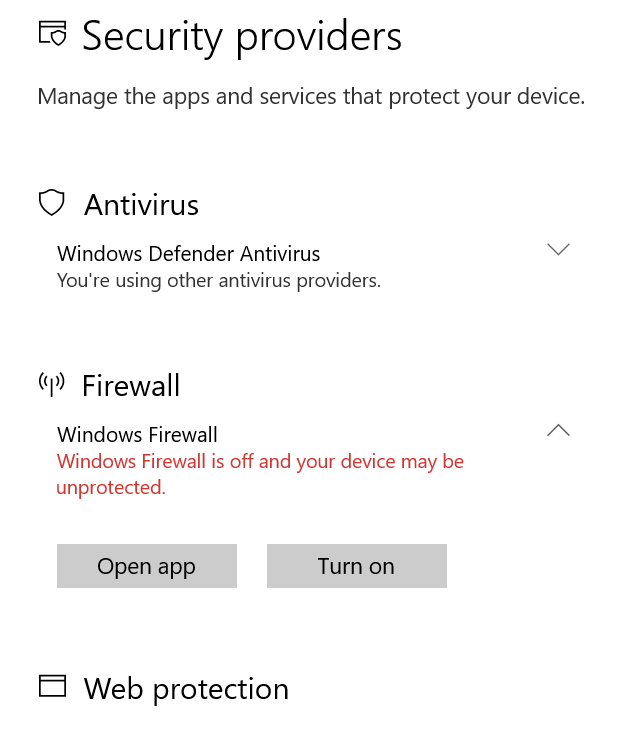Enable Windows Firewall protection
632x729 pixels.
click(x=356, y=566)
